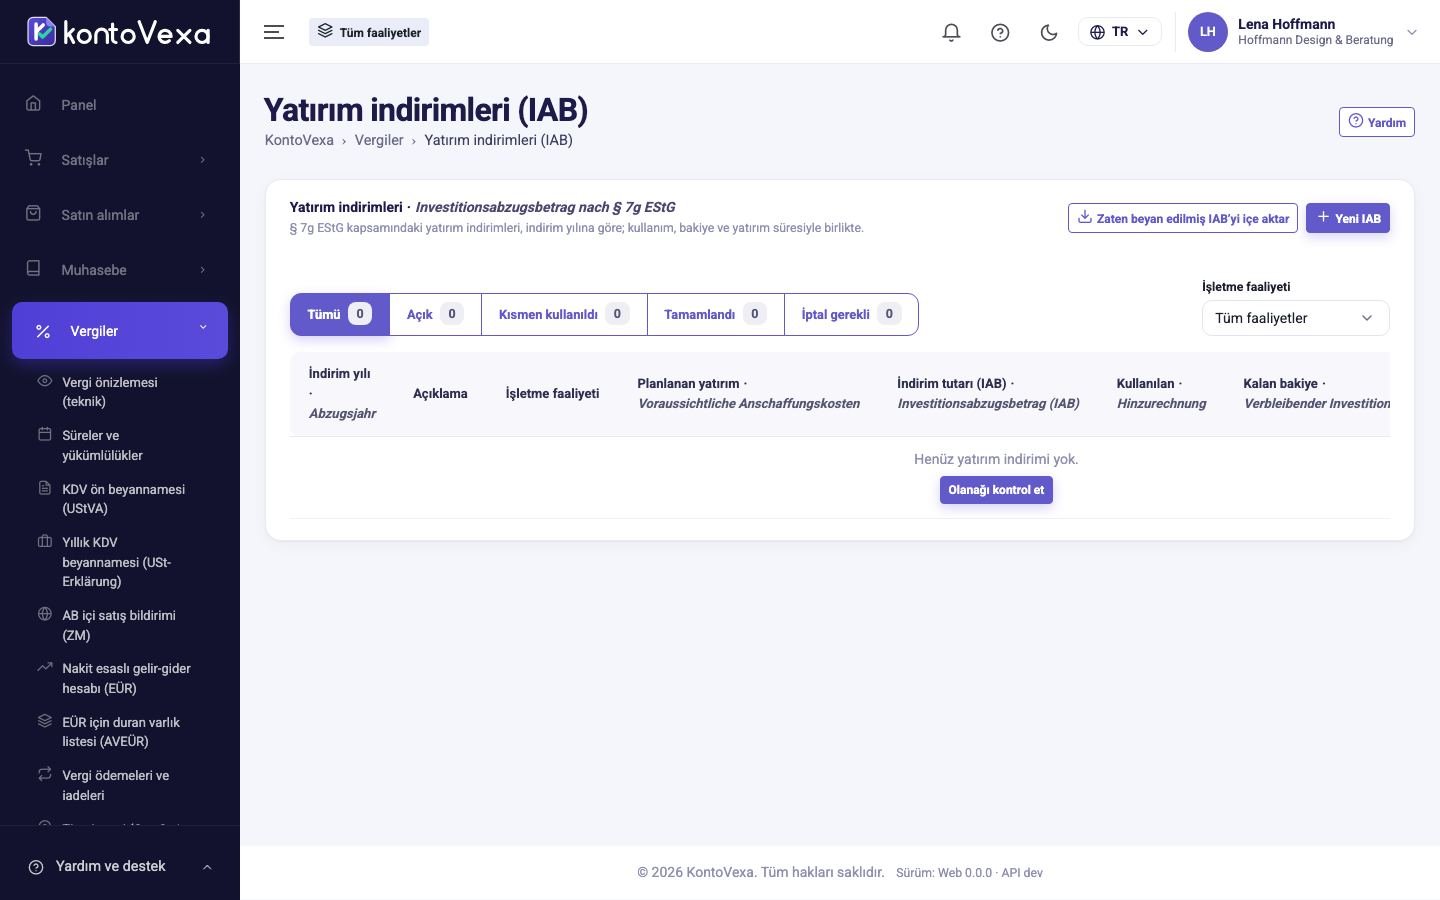Switch to dark mode with moon icon
Viewport: 1440px width, 900px height.
tap(1049, 32)
